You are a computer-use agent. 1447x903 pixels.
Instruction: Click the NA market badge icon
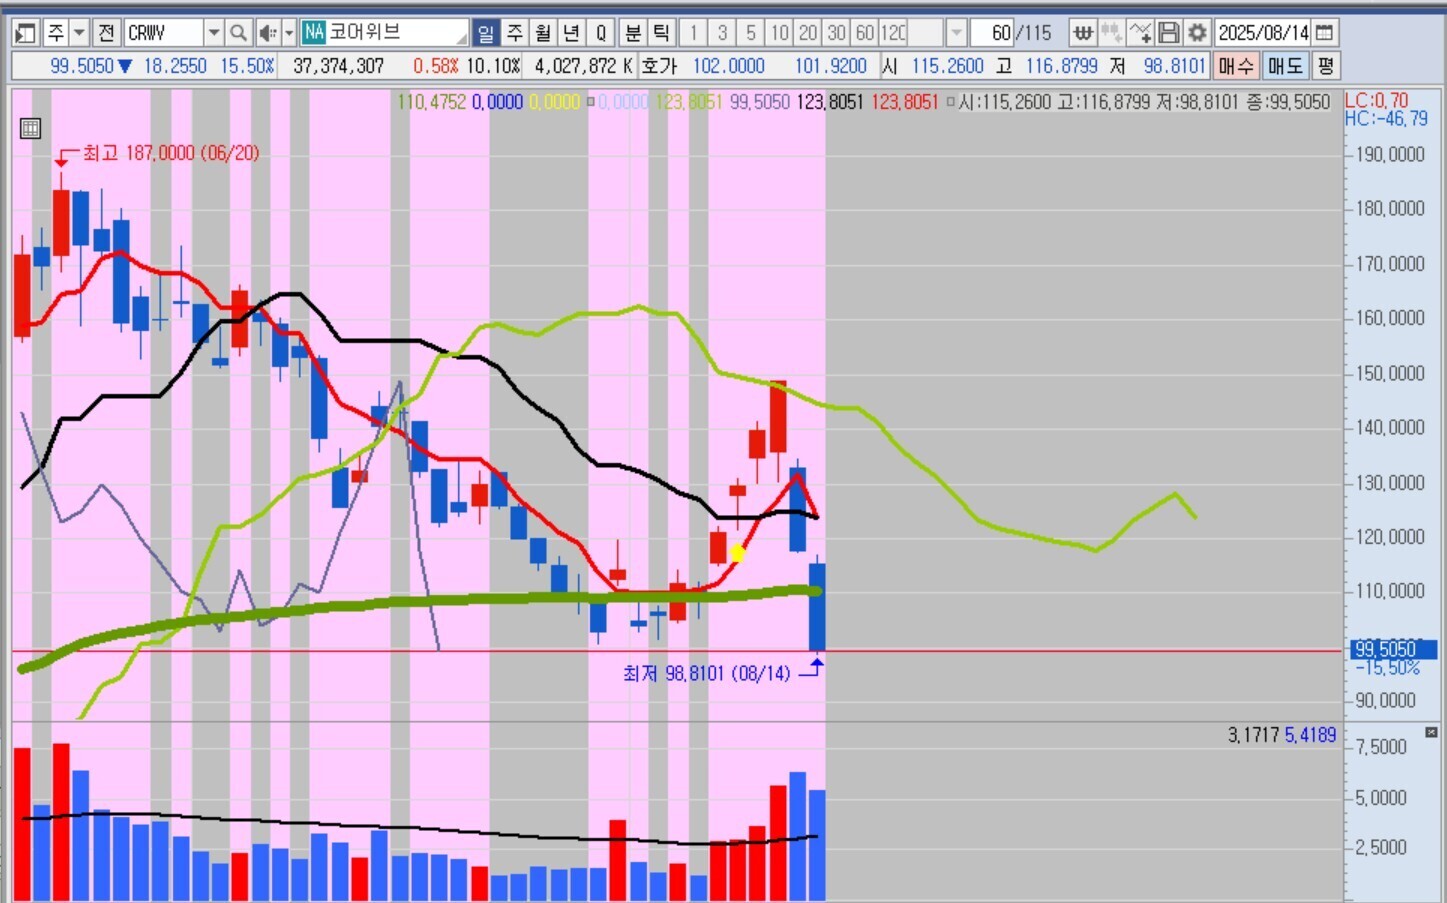pos(314,32)
